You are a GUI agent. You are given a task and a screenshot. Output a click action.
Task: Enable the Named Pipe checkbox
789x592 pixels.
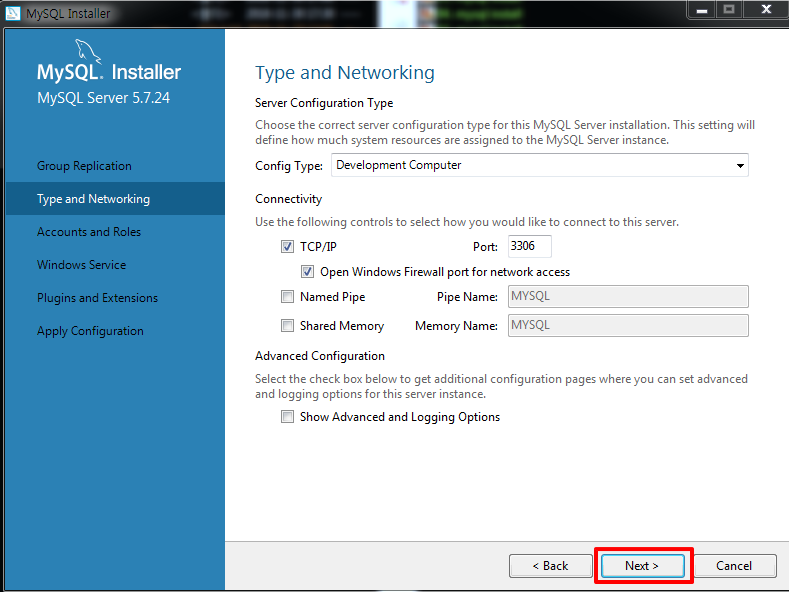pos(287,297)
